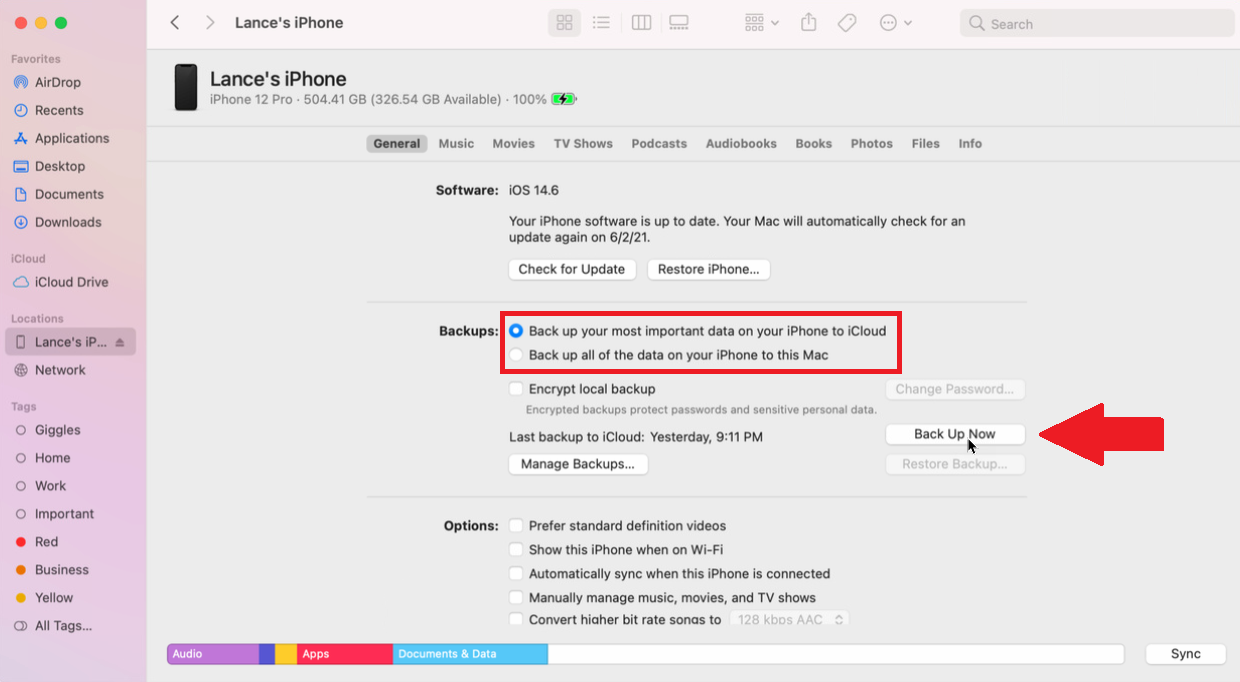The image size is (1240, 682).
Task: Enable automatically sync when iPhone connected
Action: [x=516, y=573]
